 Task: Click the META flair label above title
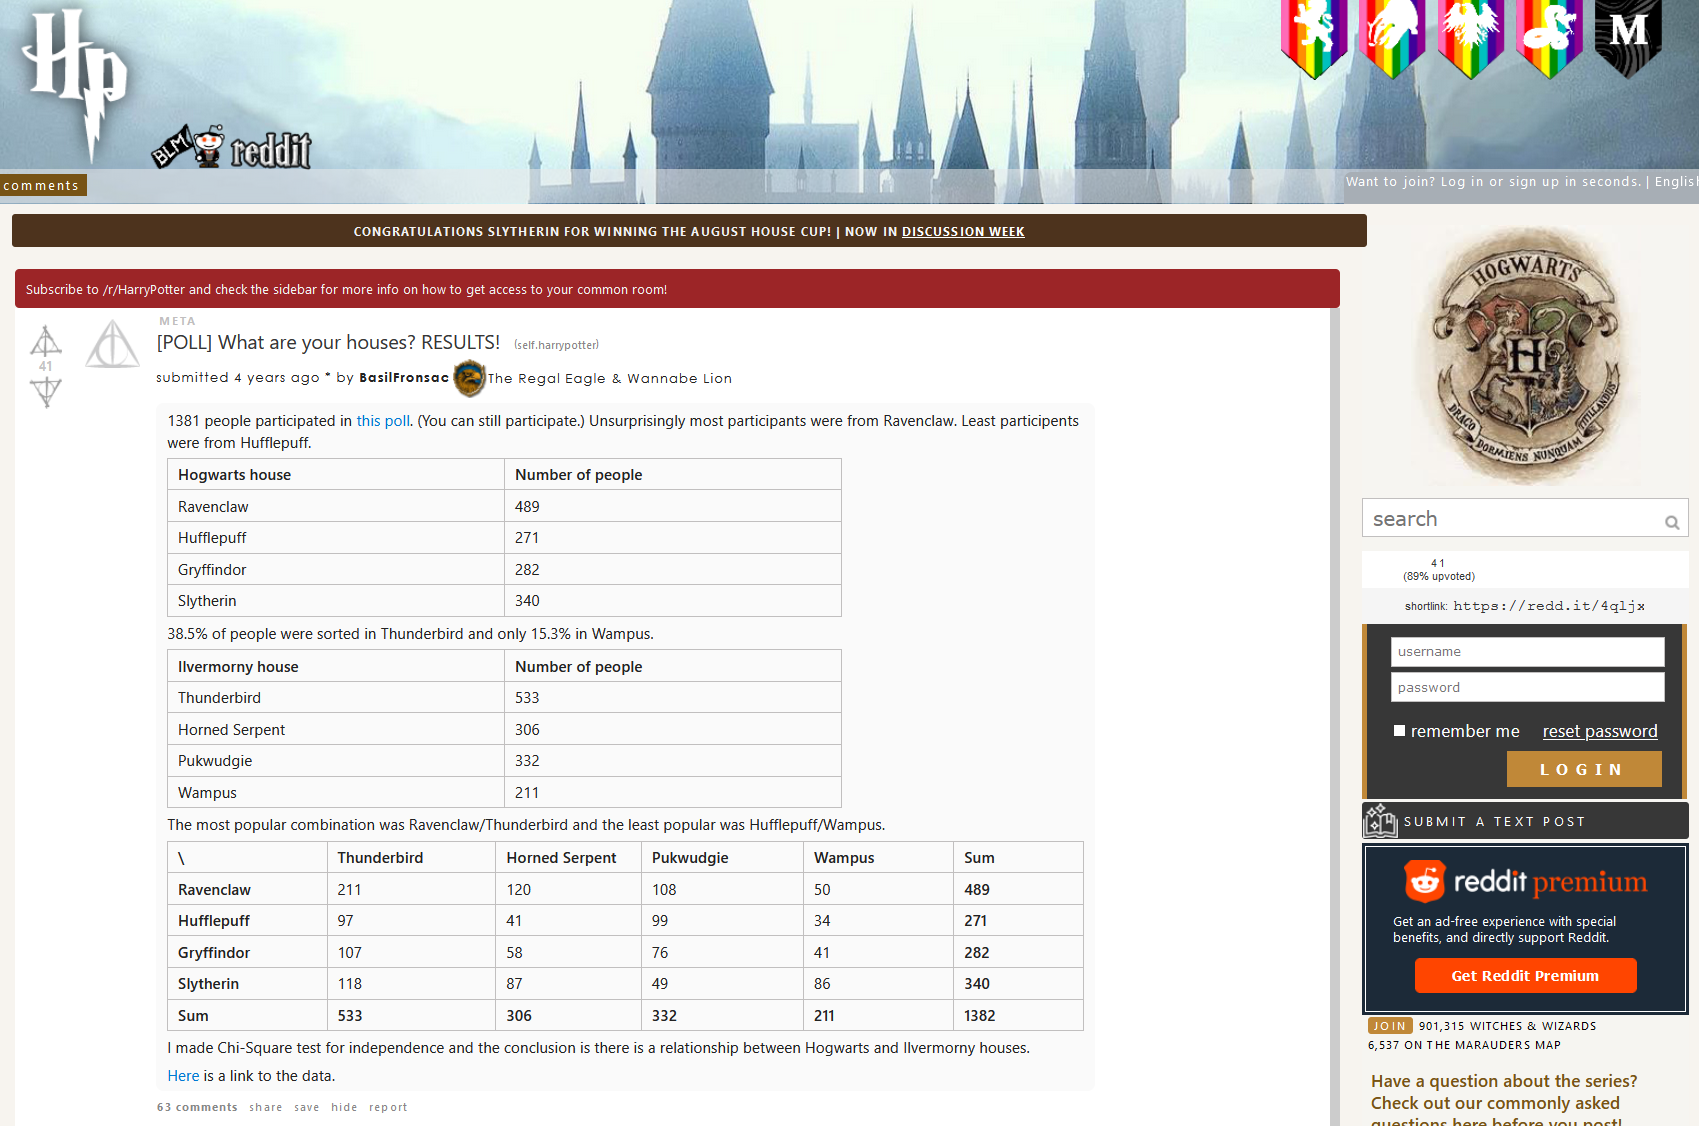[x=177, y=321]
